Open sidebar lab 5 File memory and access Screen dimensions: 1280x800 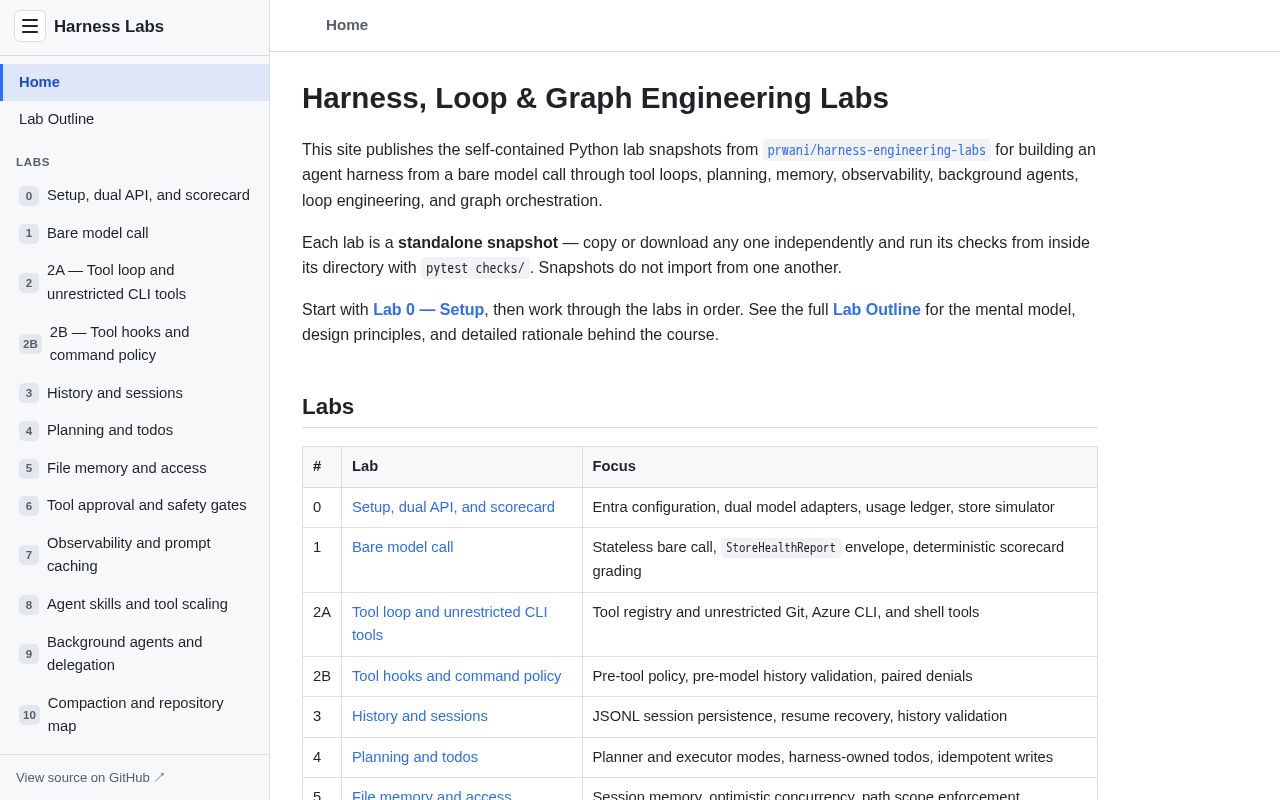coord(135,468)
